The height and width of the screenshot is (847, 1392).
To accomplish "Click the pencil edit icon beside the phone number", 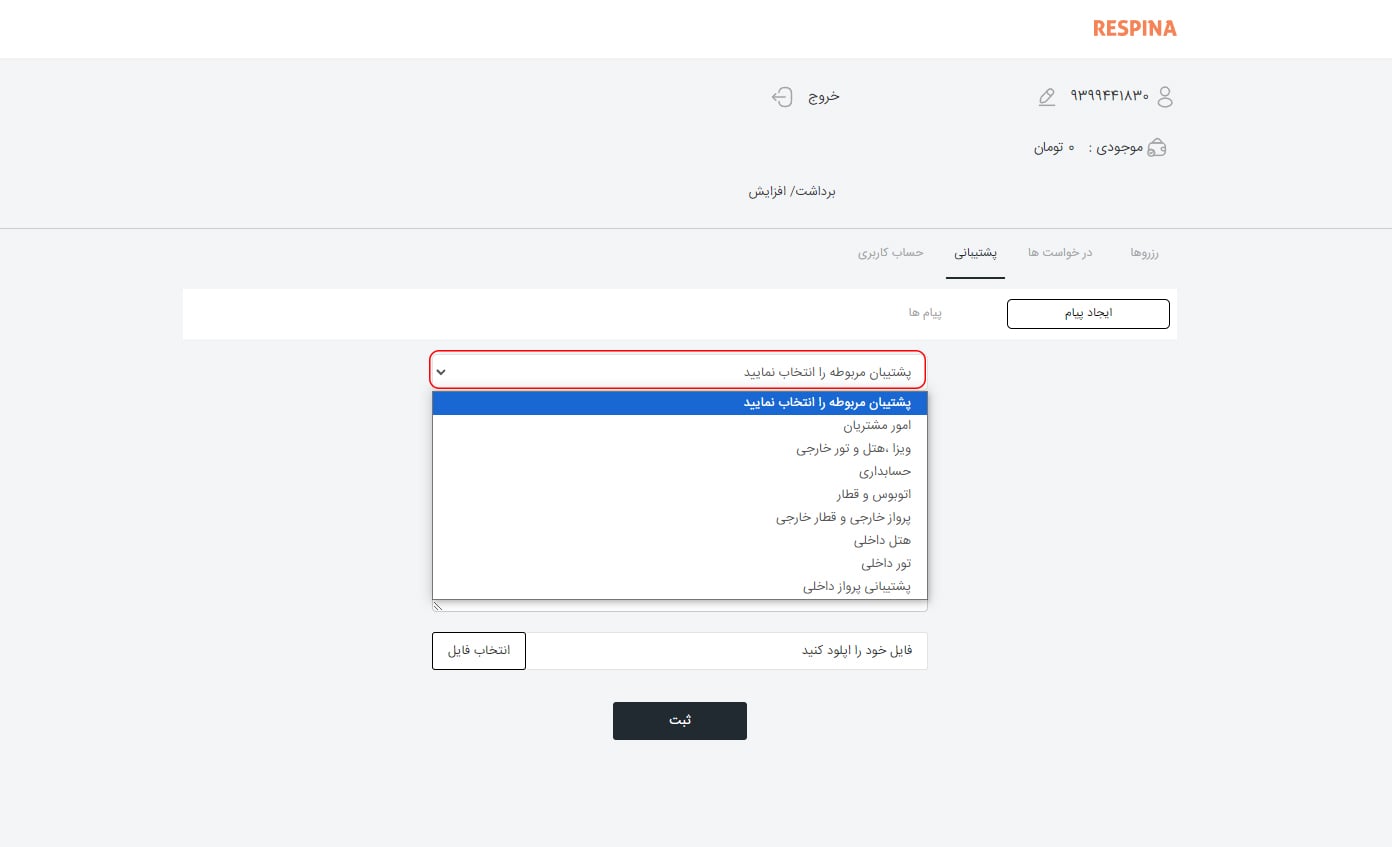I will pos(1046,97).
